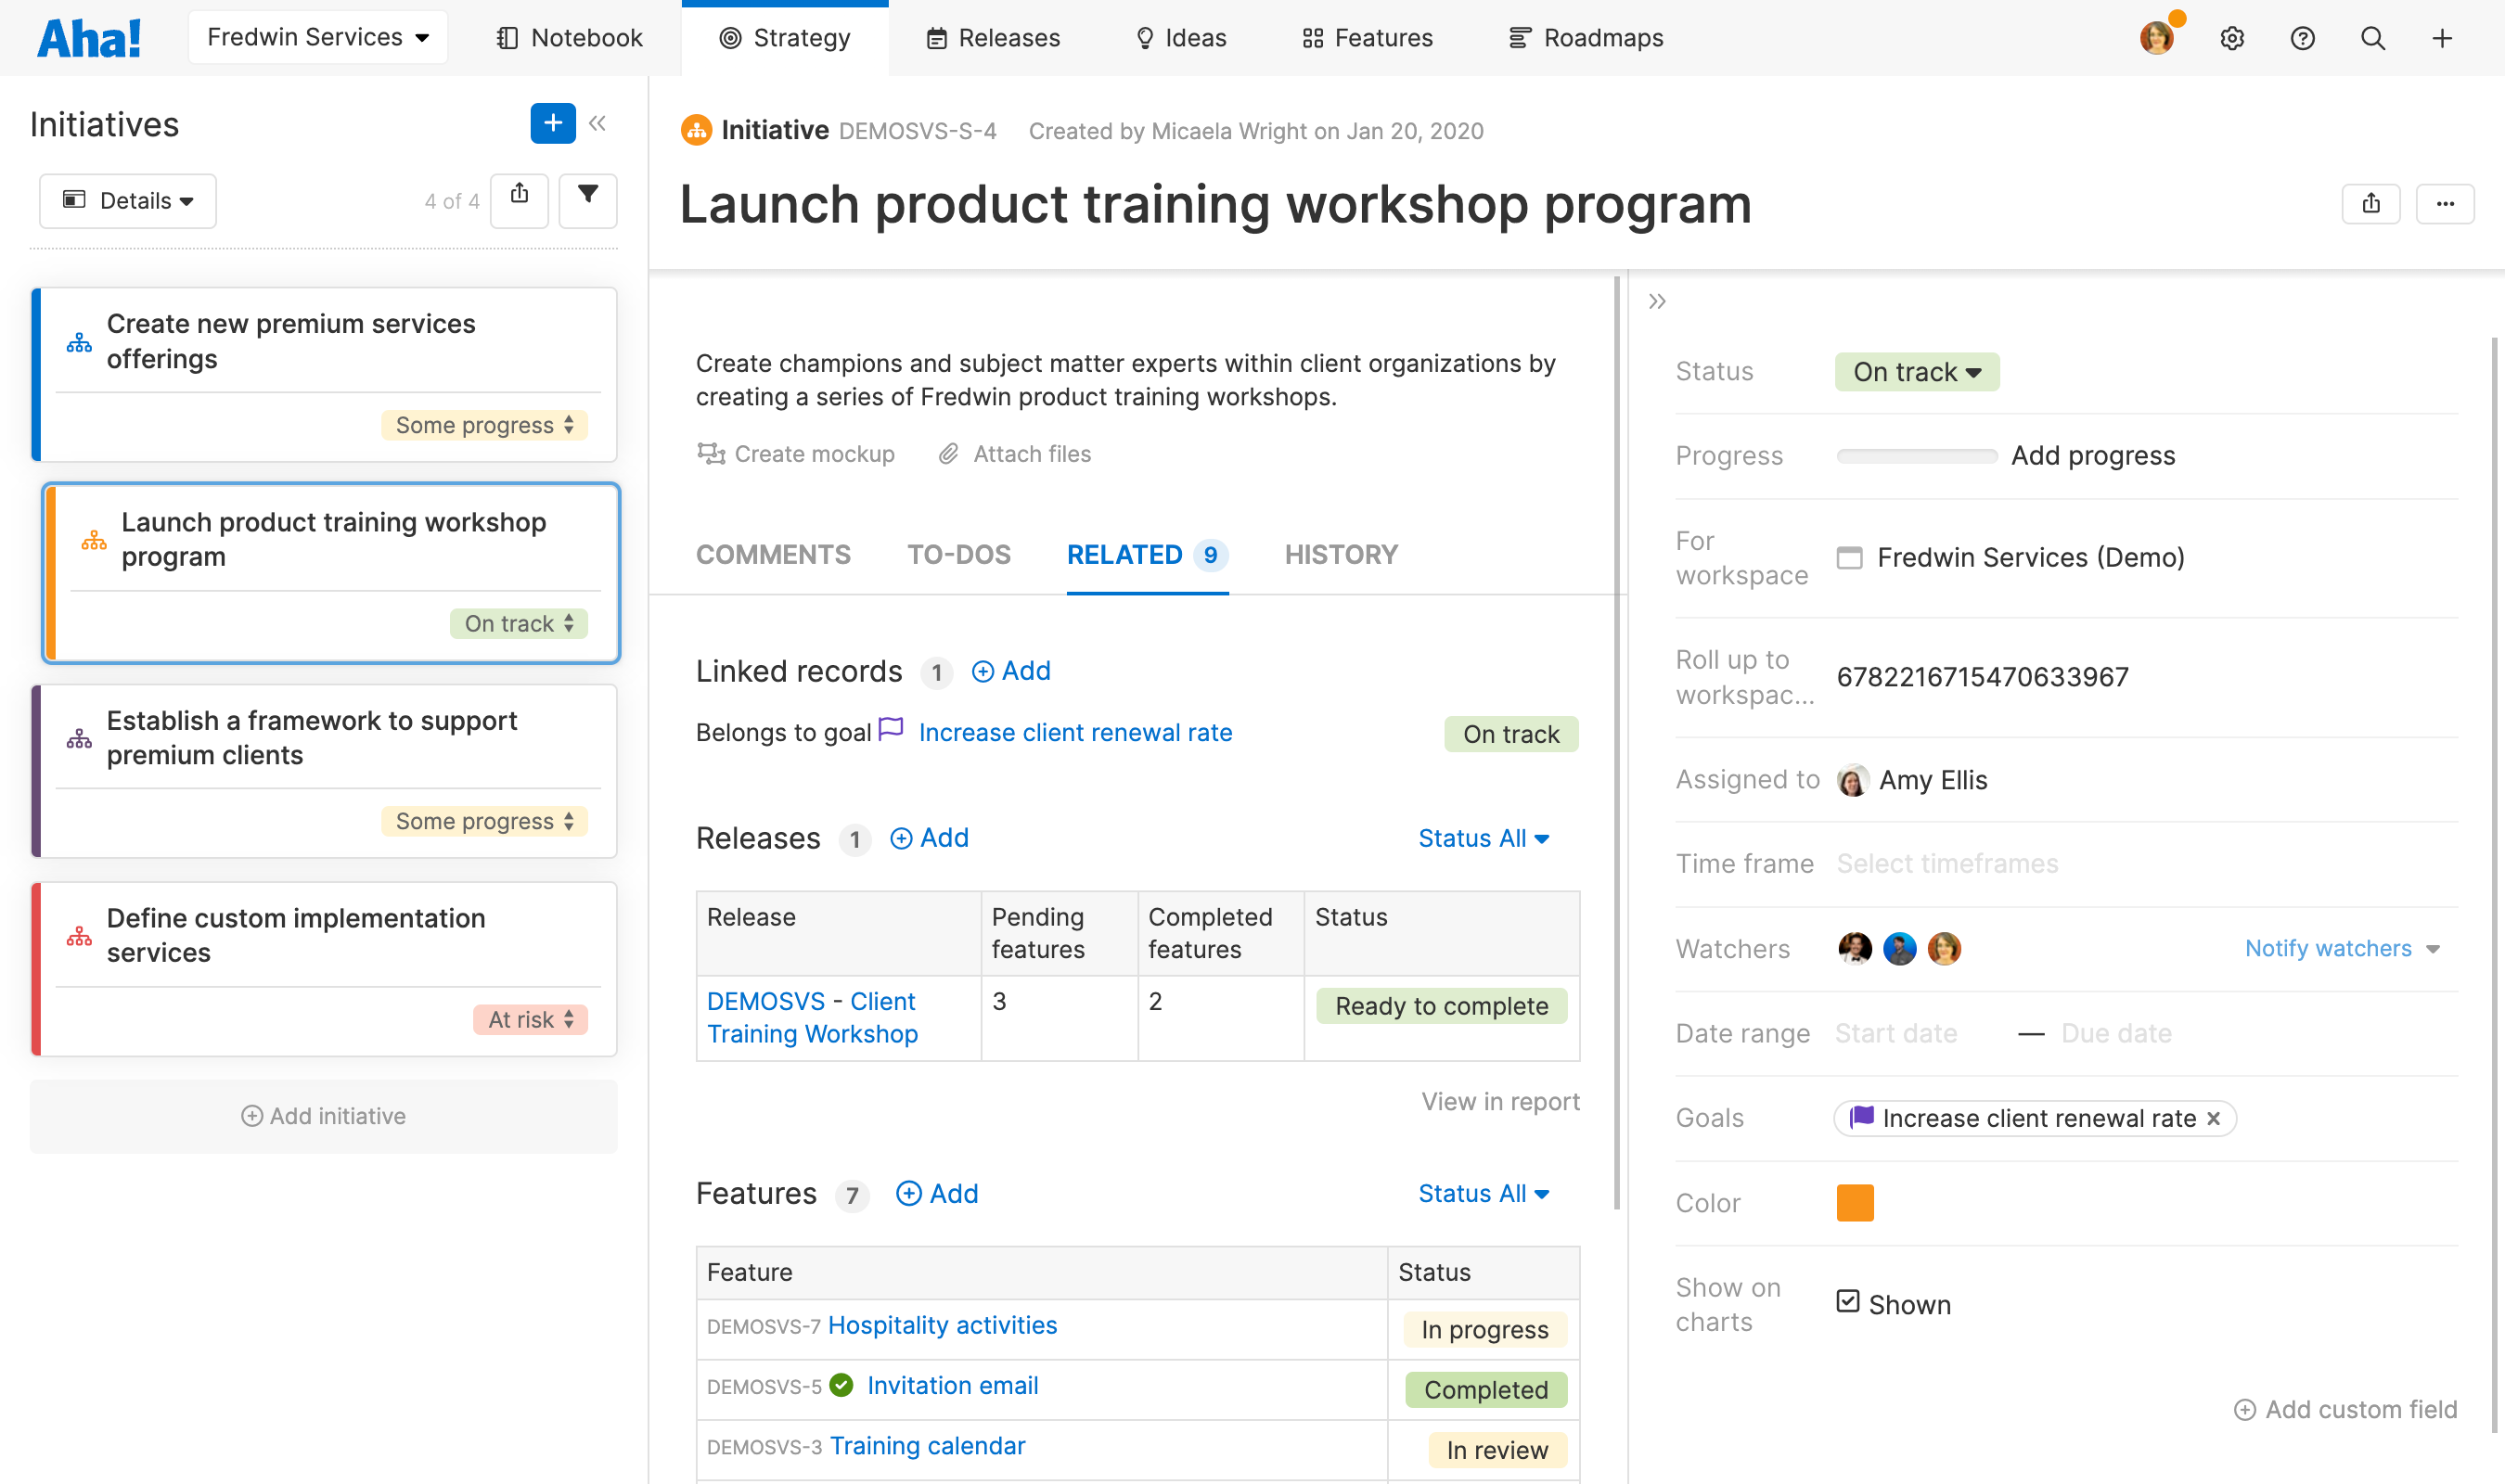This screenshot has height=1484, width=2505.
Task: Open global search
Action: 2372,37
